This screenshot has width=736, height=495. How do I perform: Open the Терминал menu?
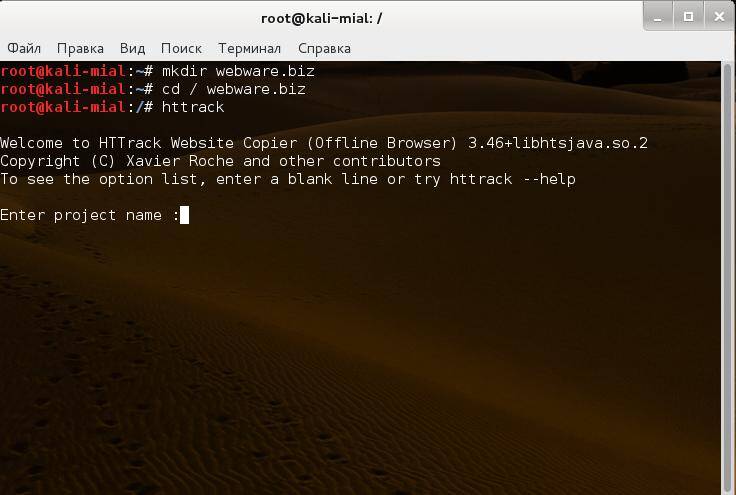[249, 48]
